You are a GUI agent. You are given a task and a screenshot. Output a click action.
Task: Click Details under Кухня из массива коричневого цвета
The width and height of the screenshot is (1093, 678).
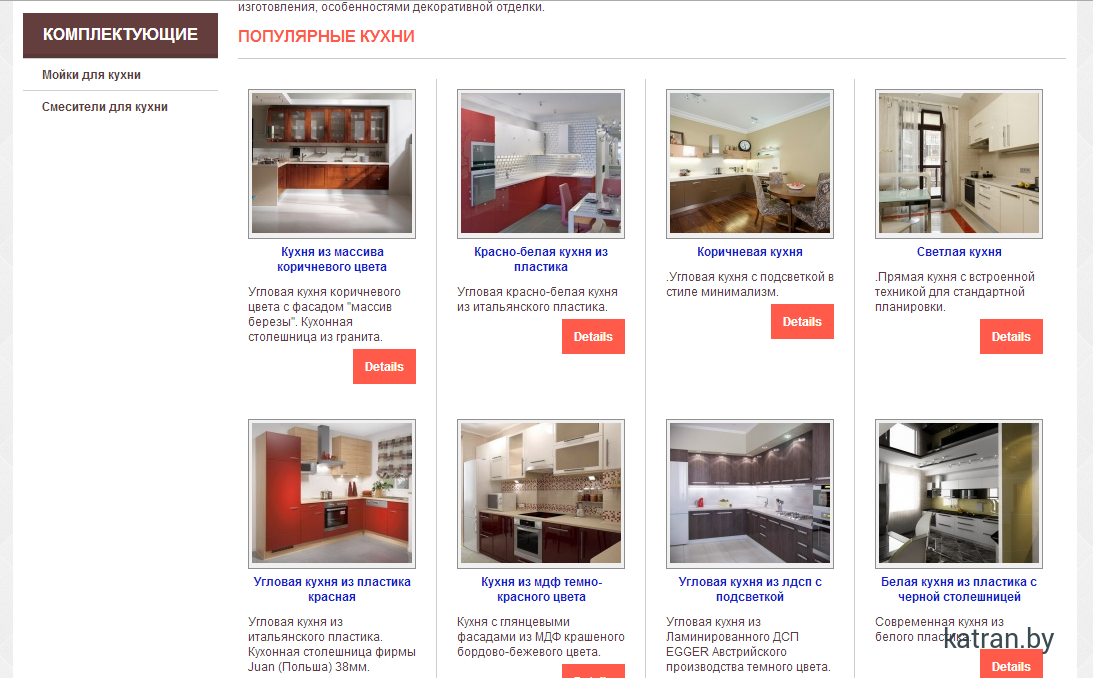click(384, 367)
